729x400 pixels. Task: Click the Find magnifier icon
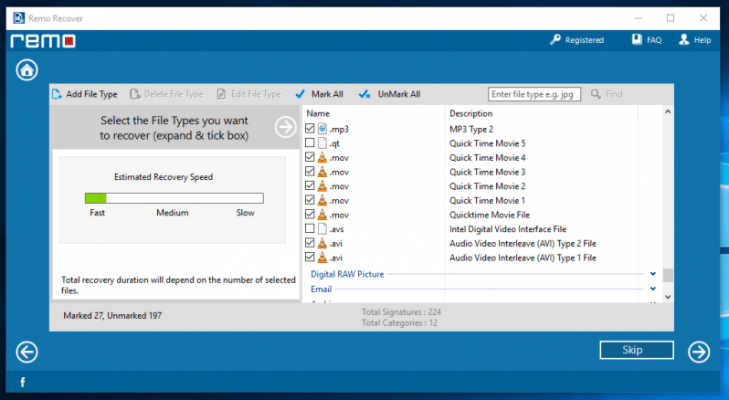click(596, 94)
